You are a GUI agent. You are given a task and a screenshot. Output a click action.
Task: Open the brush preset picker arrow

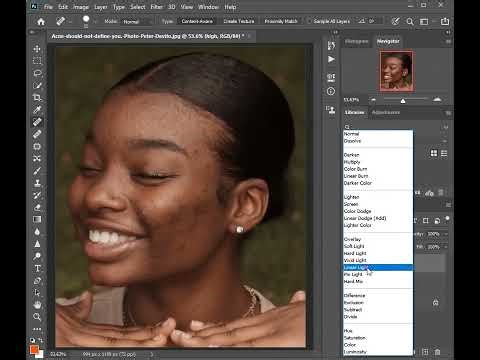94,22
